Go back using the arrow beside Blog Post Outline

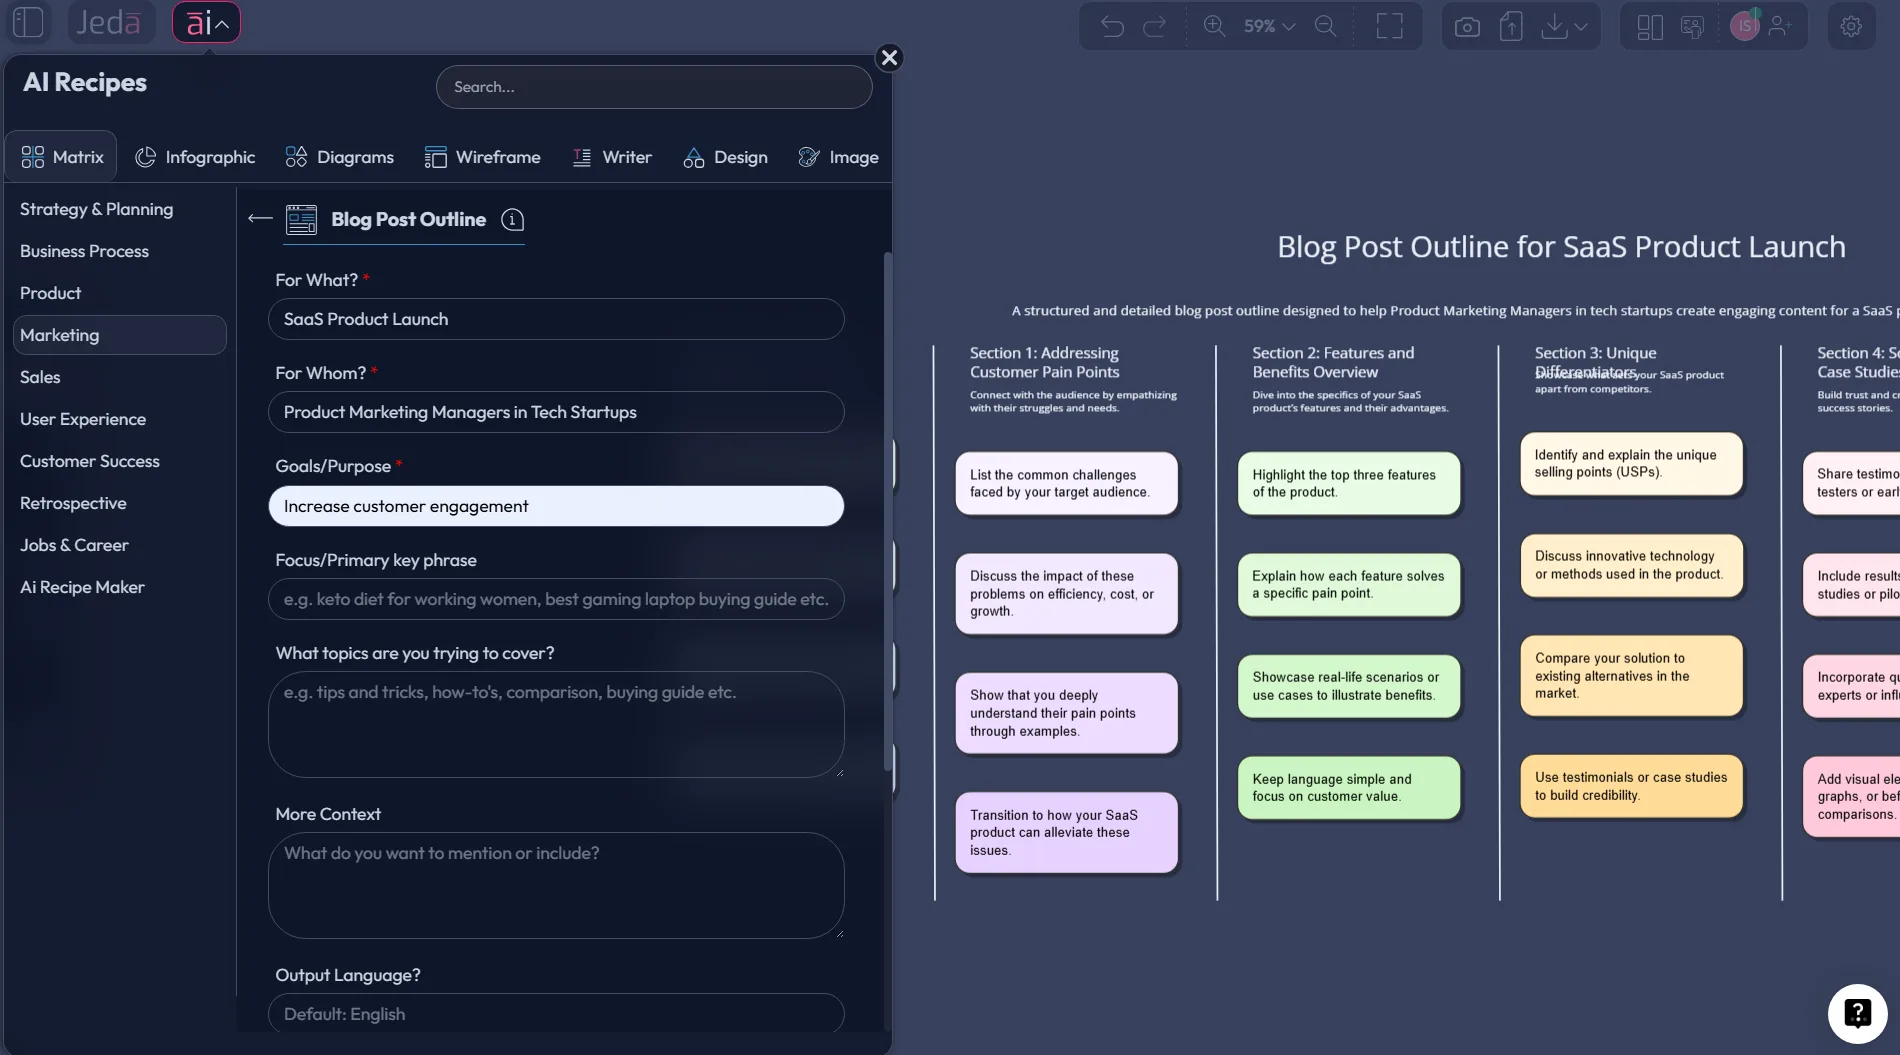(259, 219)
